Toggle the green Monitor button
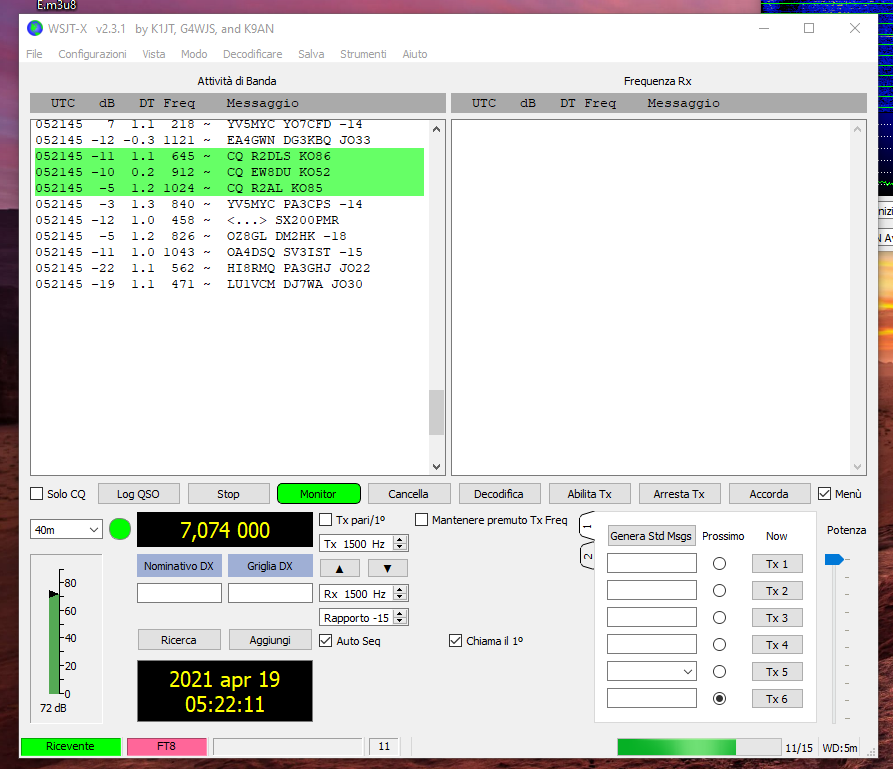This screenshot has width=893, height=769. [x=318, y=494]
